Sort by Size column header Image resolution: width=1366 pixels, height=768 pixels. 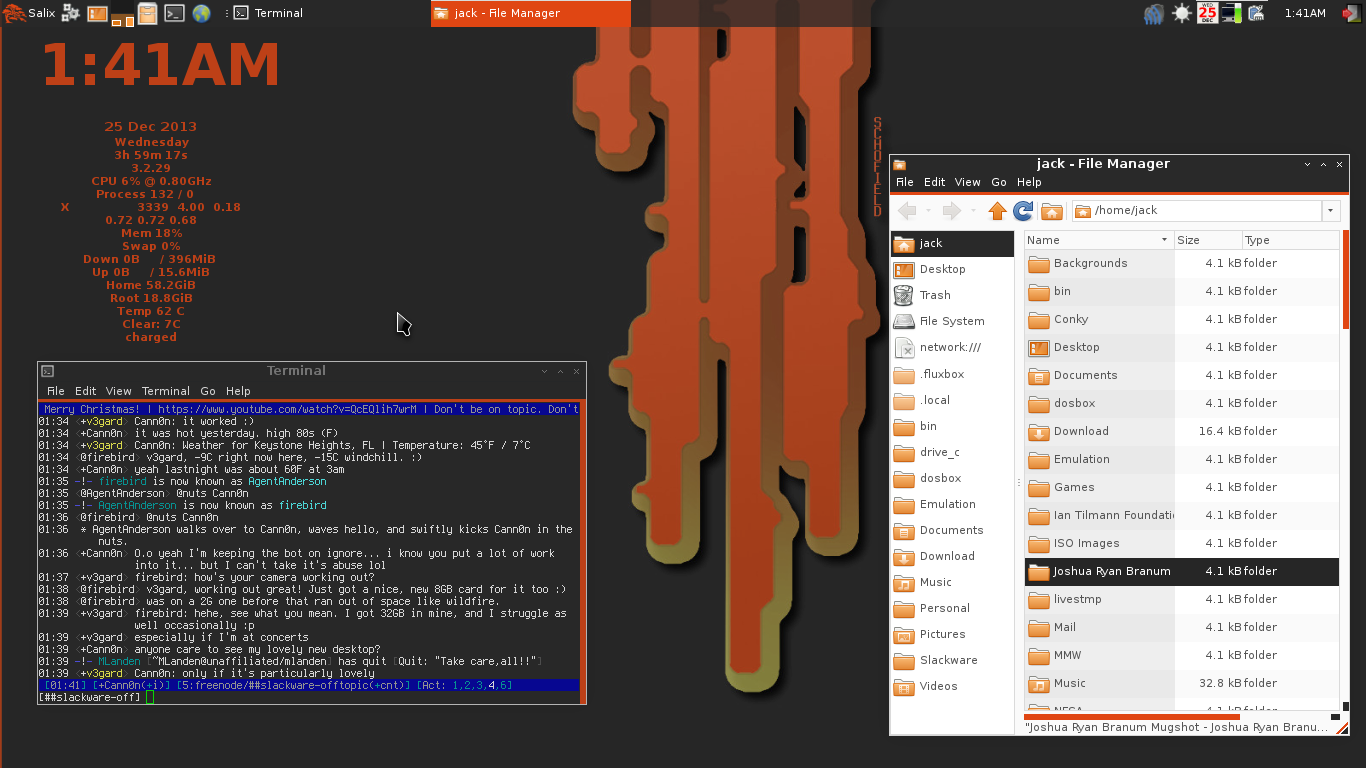(x=1207, y=240)
